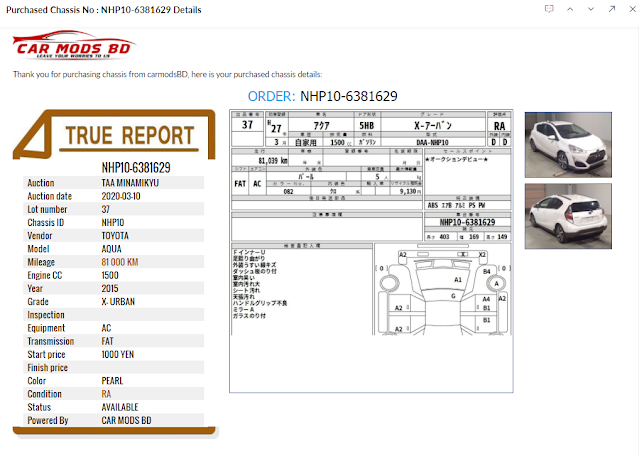
Task: Click the thank you message text
Action: pos(167,74)
